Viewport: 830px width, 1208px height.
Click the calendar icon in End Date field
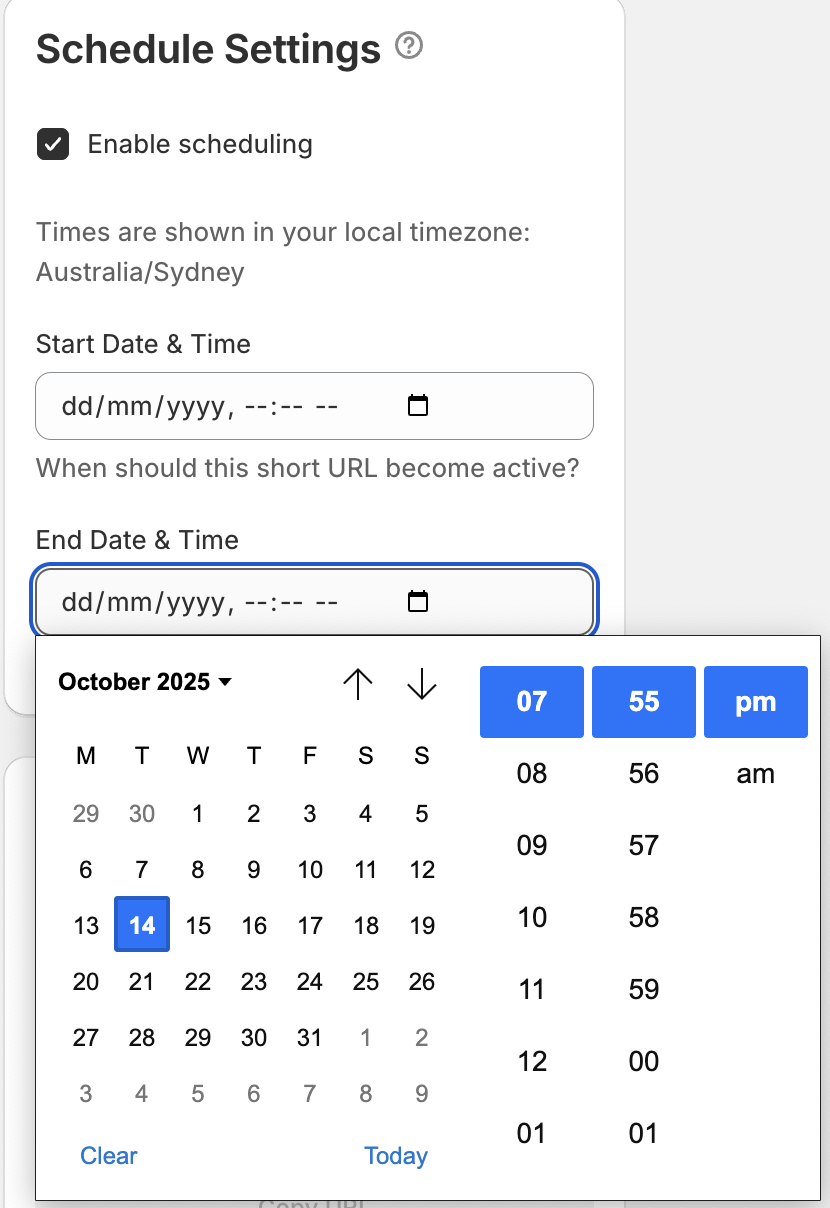[418, 601]
